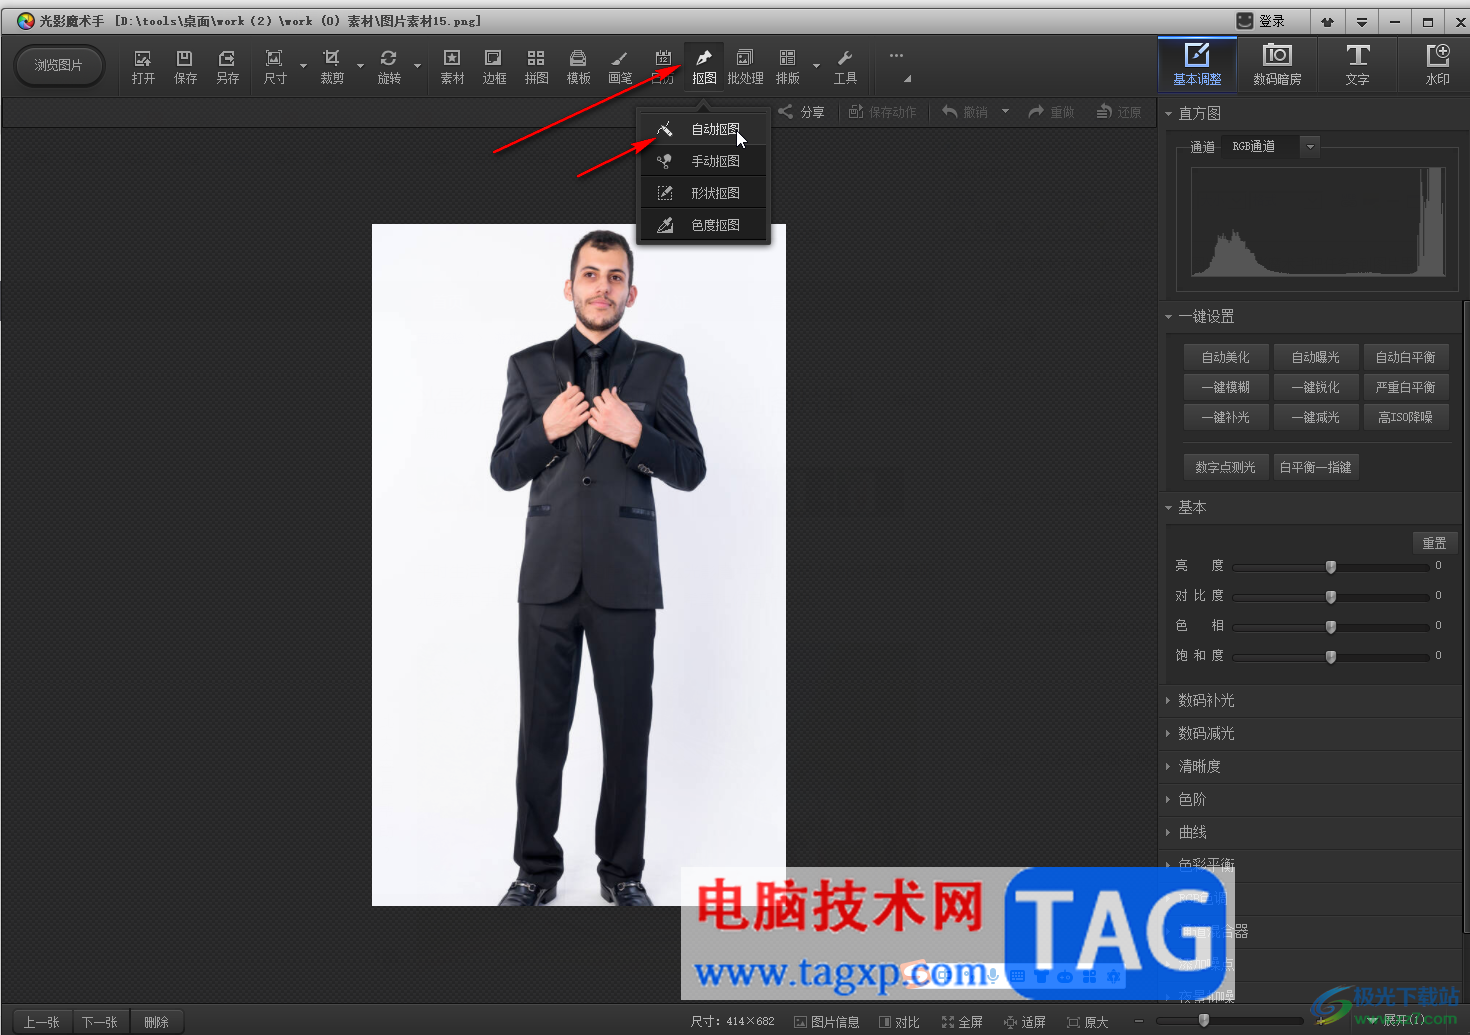Select the 裁剪 crop tool
The height and width of the screenshot is (1035, 1470).
point(332,67)
